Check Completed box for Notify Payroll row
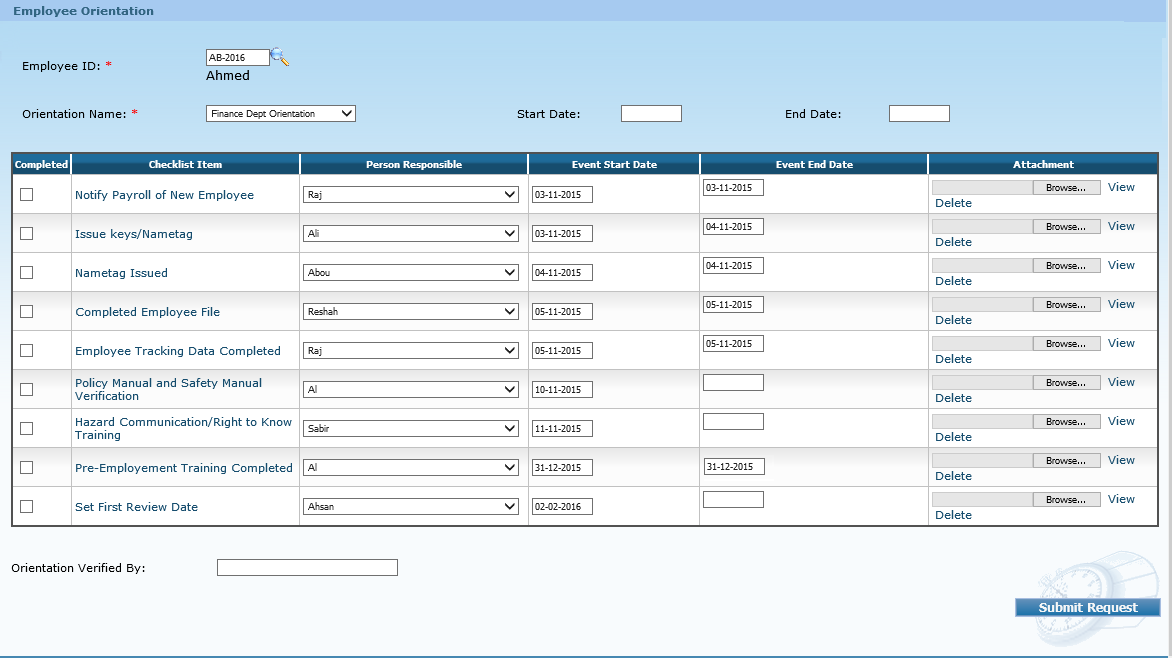The height and width of the screenshot is (658, 1172). (27, 195)
